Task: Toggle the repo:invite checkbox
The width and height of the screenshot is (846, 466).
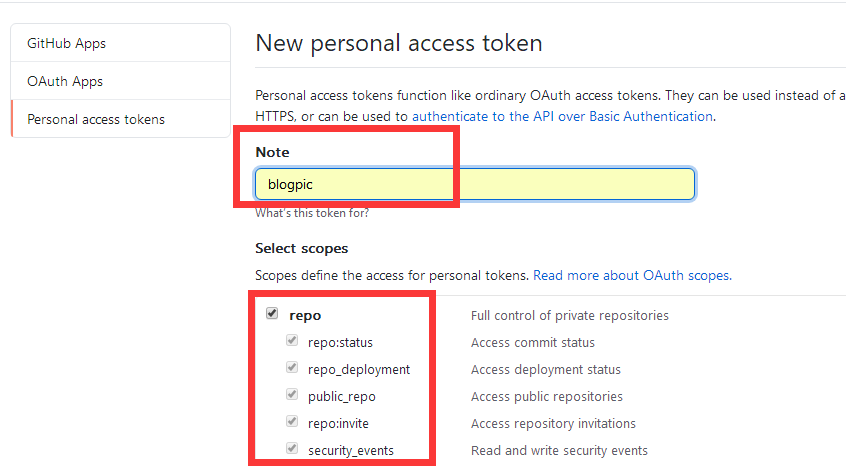Action: coord(292,421)
